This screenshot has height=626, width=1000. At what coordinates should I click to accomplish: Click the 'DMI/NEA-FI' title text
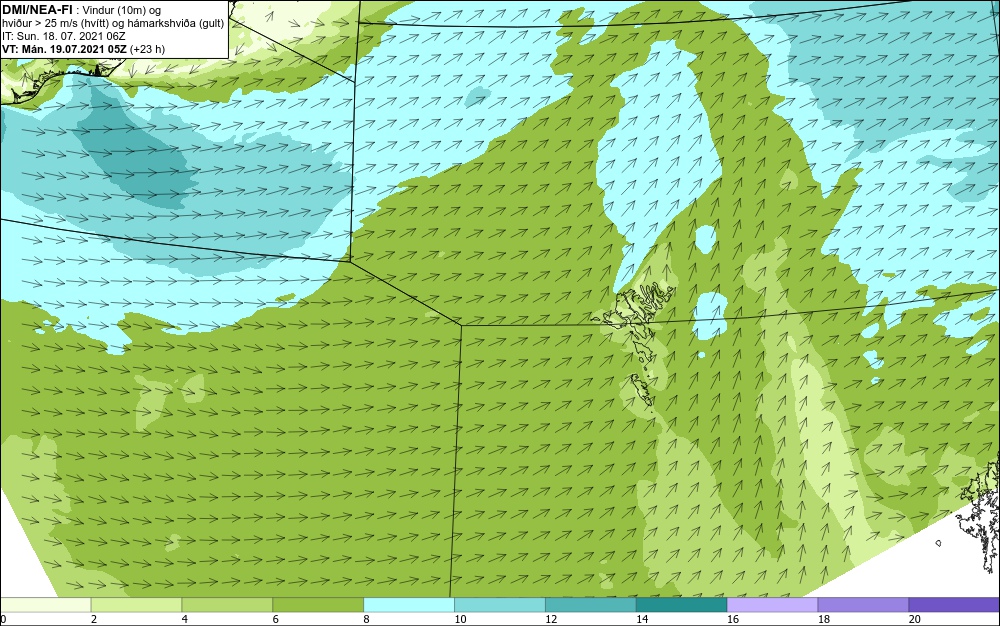point(37,9)
